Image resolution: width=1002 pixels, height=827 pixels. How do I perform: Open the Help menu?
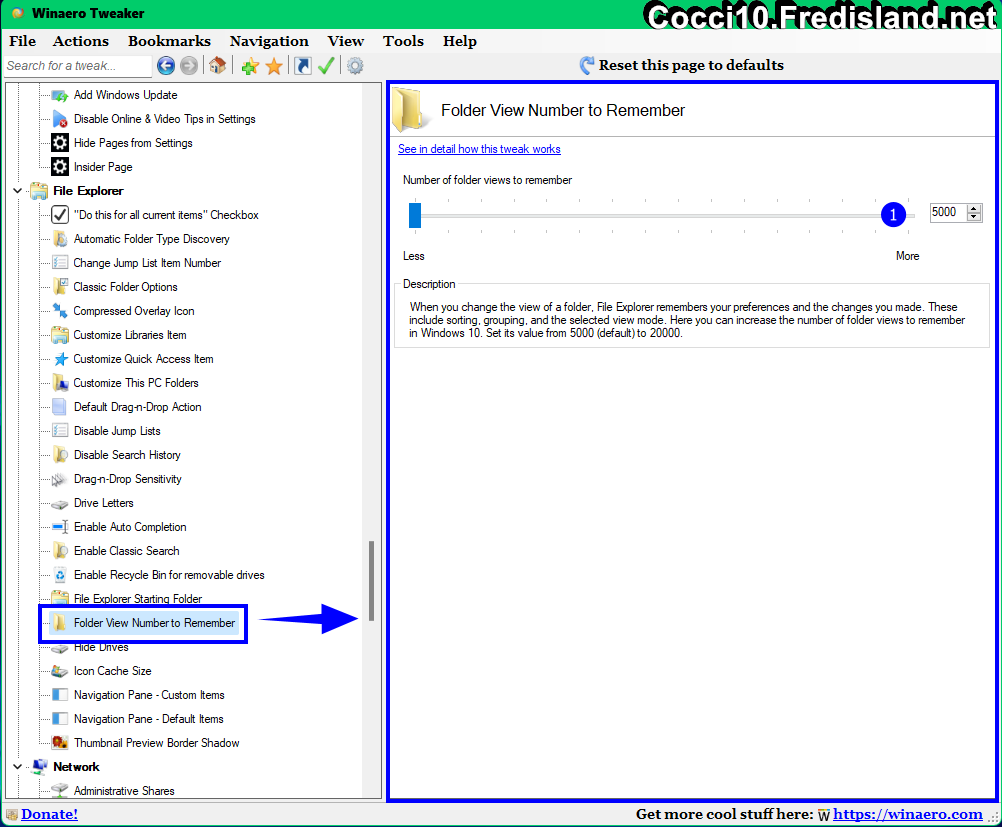[459, 41]
